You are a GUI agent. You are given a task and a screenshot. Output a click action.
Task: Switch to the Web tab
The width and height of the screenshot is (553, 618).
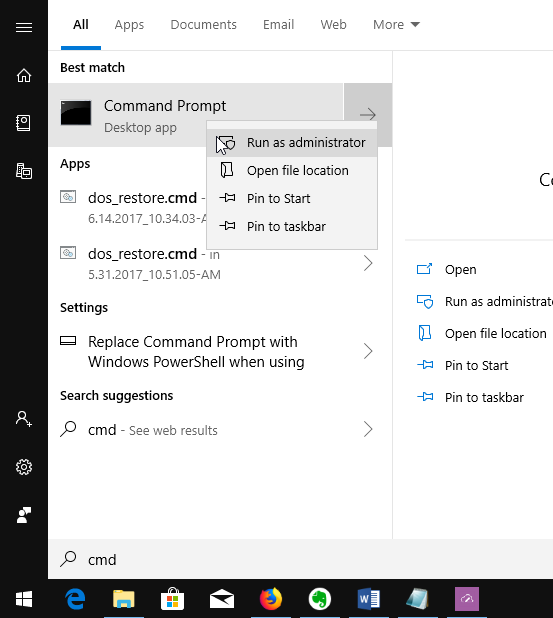pos(333,25)
